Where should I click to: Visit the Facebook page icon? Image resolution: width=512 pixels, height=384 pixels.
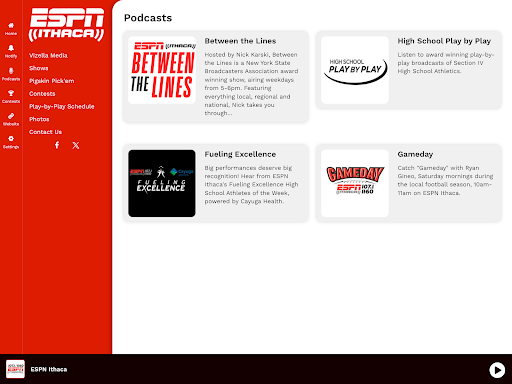(x=57, y=145)
